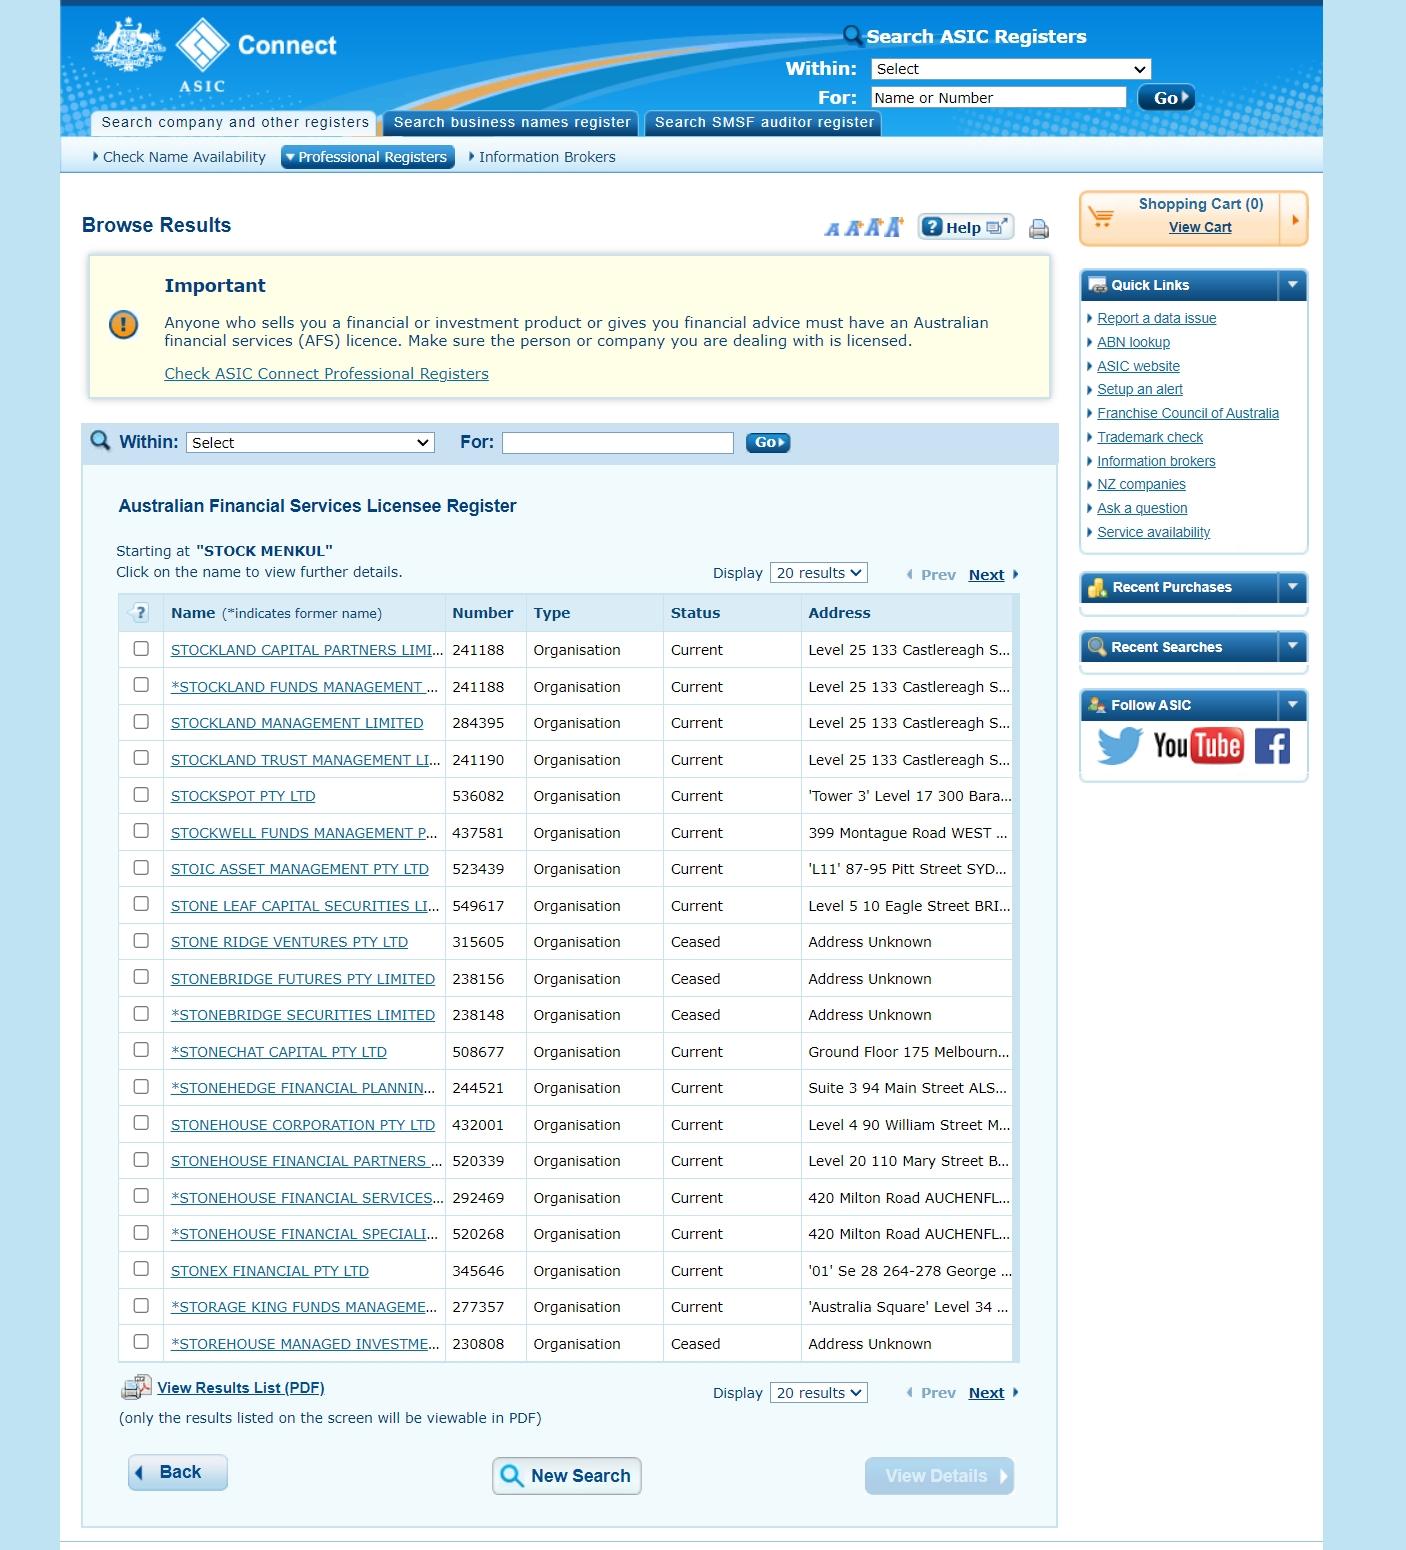Open View Results List (PDF) link
Image resolution: width=1406 pixels, height=1550 pixels.
point(240,1388)
